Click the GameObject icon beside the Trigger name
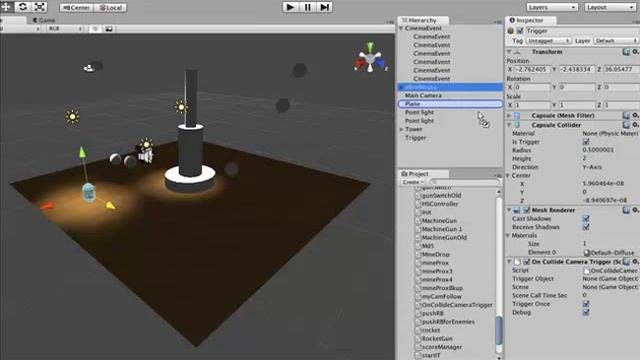 pos(510,31)
